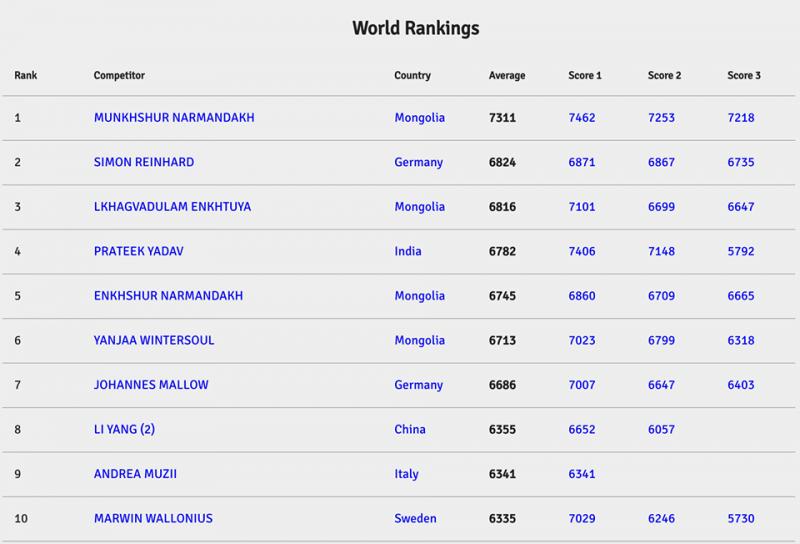Open the India country link
The height and width of the screenshot is (544, 800).
(408, 252)
